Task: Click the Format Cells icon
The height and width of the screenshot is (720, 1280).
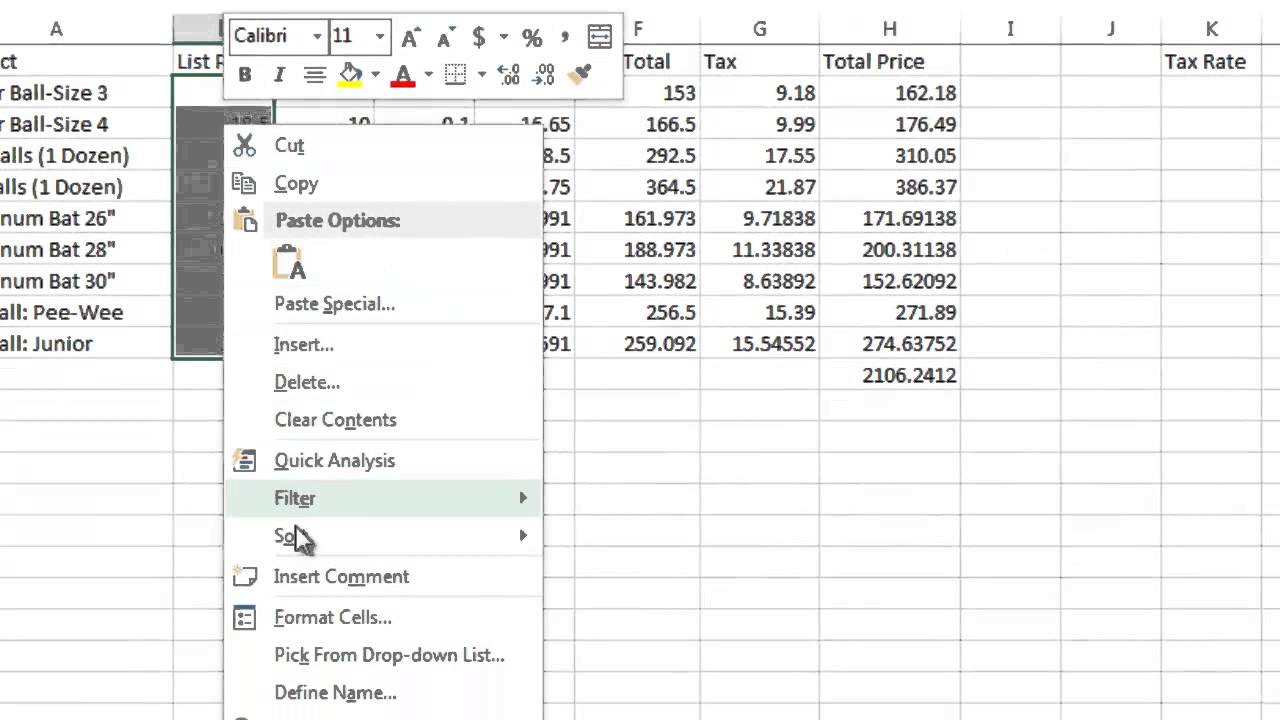Action: tap(244, 618)
